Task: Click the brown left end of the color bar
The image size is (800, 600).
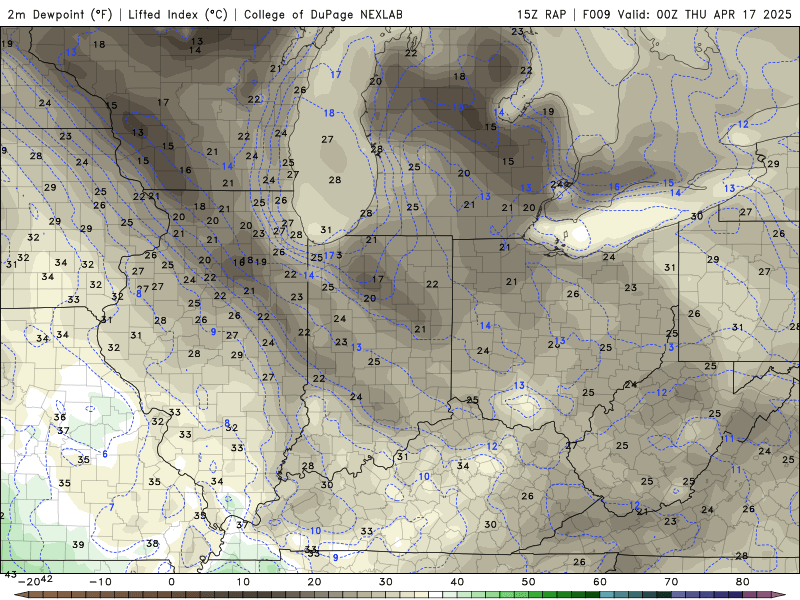Action: pos(23,595)
